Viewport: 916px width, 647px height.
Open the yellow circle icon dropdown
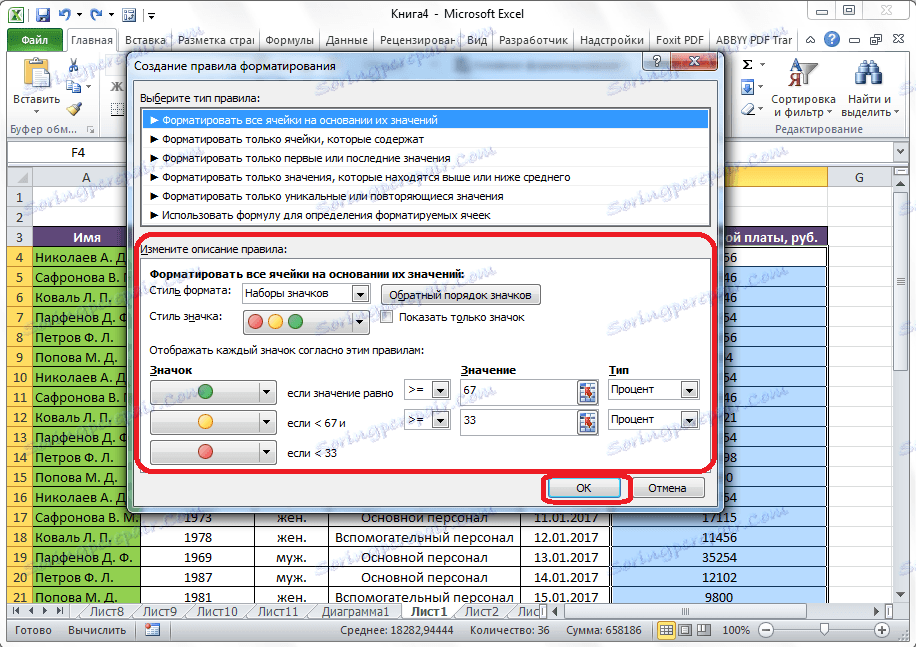point(266,422)
